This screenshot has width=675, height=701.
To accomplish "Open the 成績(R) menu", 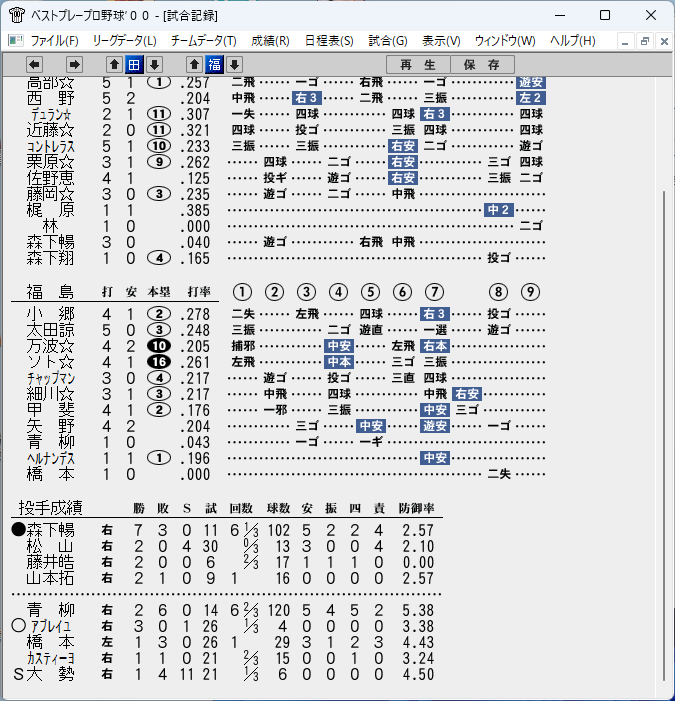I will pos(270,41).
